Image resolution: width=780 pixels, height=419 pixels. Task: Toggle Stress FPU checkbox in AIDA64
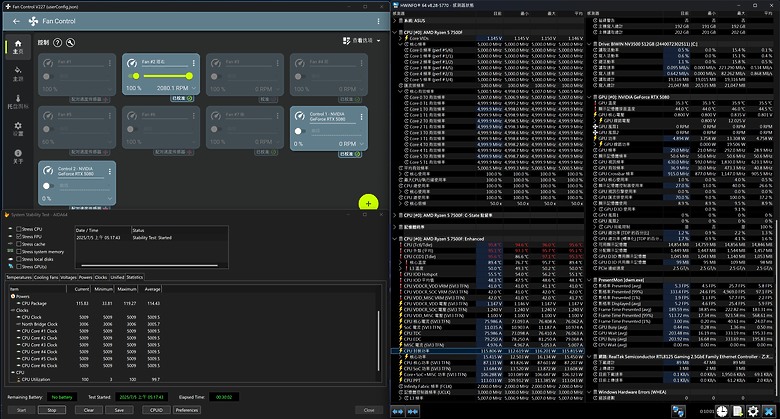point(19,236)
